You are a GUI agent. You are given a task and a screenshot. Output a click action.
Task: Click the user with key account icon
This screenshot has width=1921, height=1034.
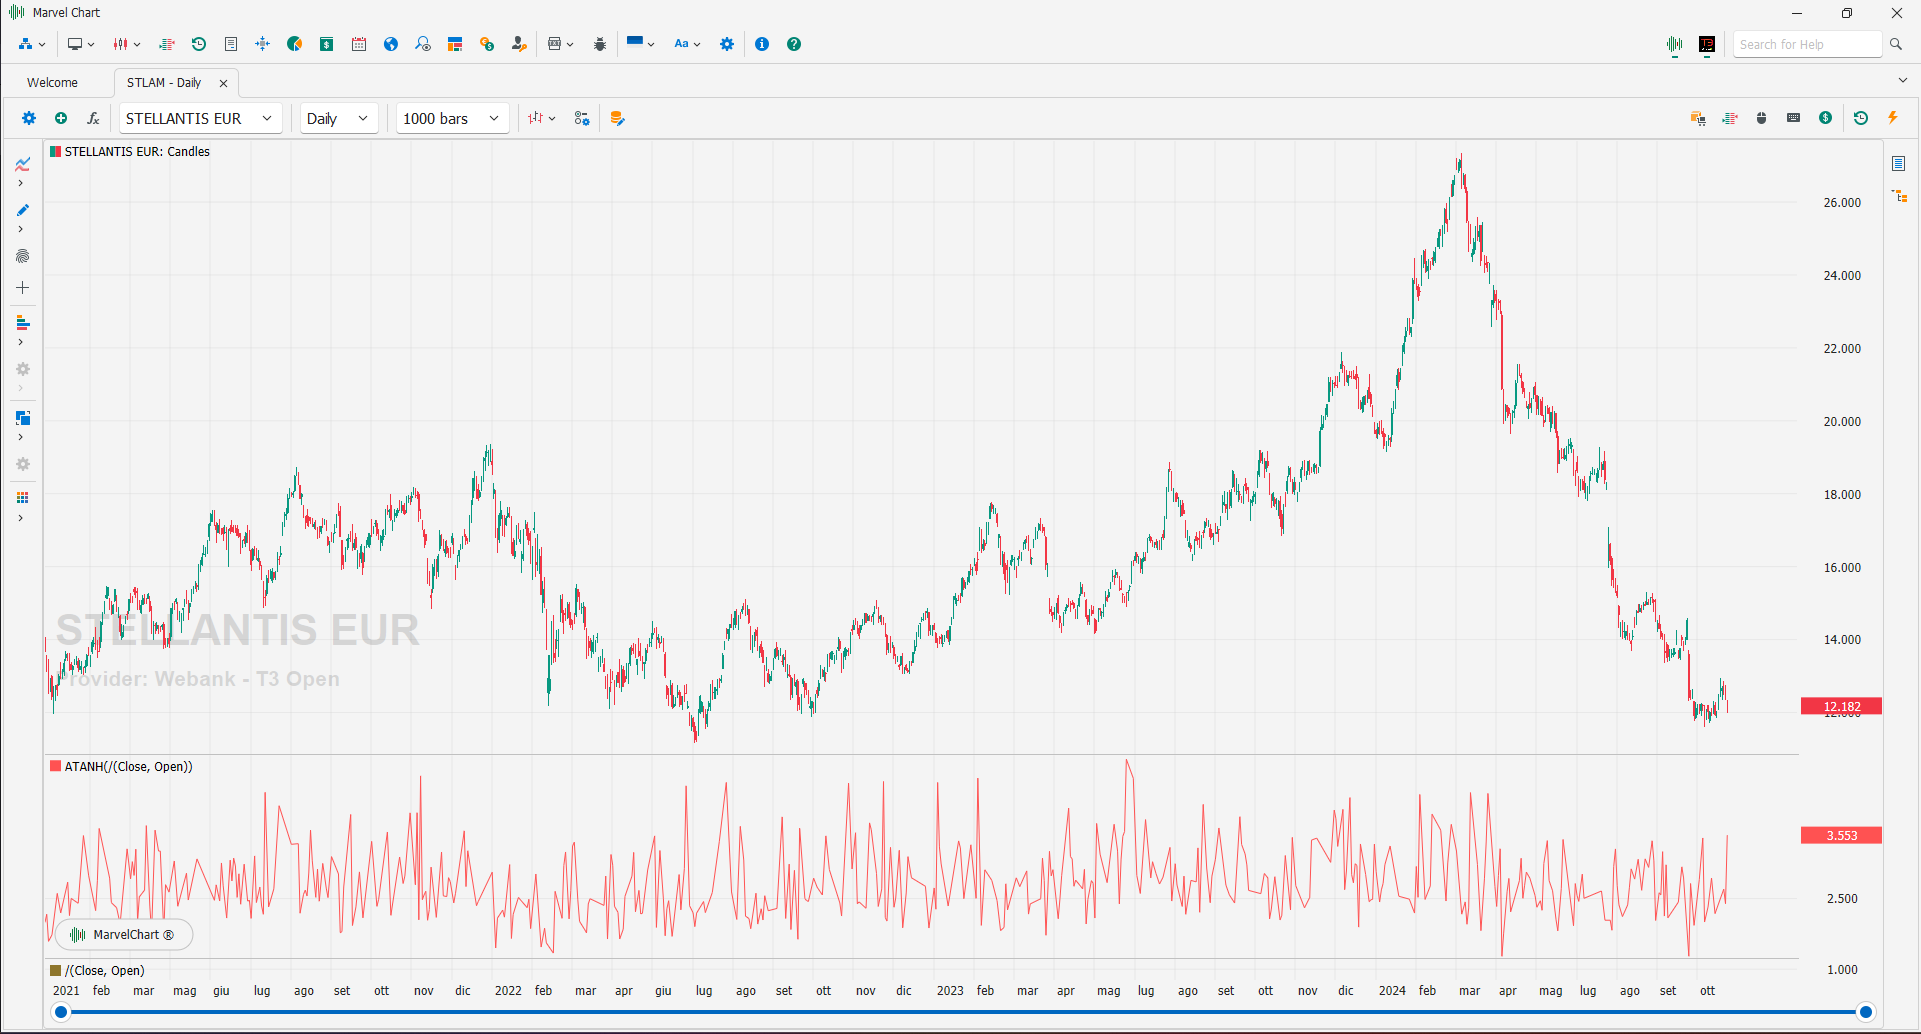tap(519, 44)
